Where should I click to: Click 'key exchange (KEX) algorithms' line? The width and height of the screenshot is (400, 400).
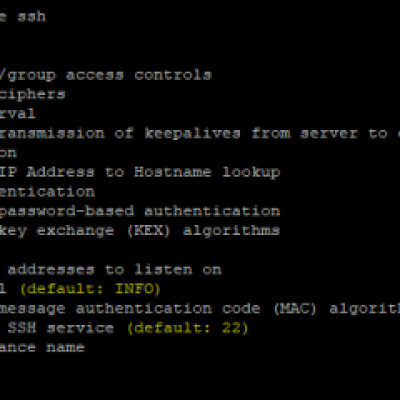pyautogui.click(x=140, y=231)
